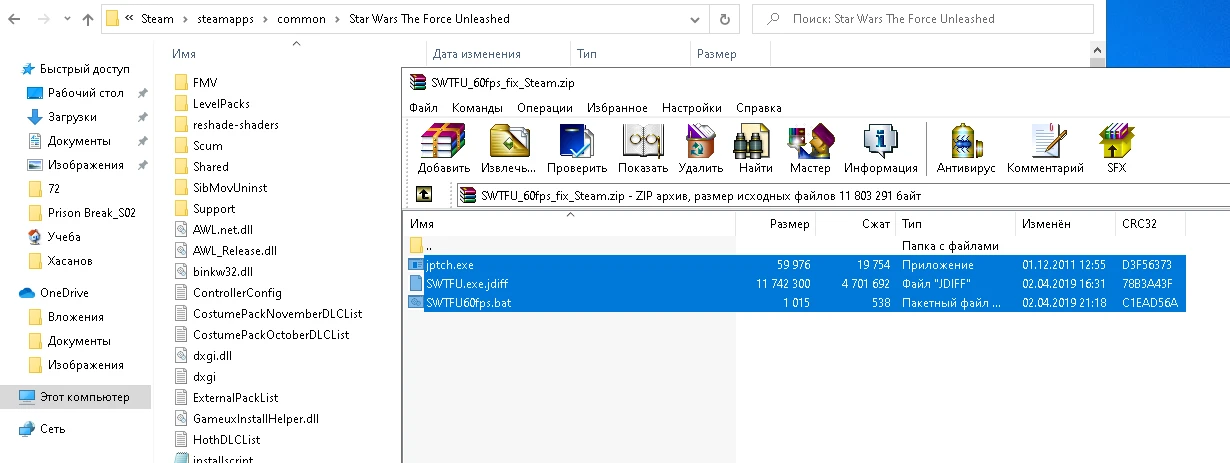Select the binkw32.dll file
The height and width of the screenshot is (463, 1230).
(213, 271)
